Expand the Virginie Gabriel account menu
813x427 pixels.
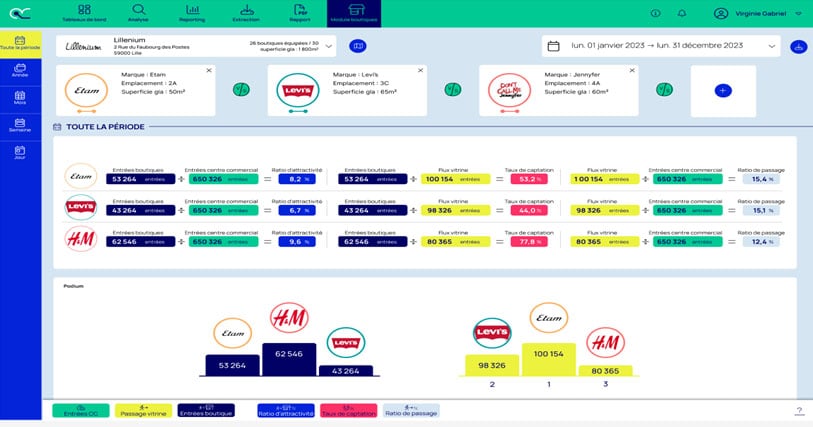click(x=798, y=13)
